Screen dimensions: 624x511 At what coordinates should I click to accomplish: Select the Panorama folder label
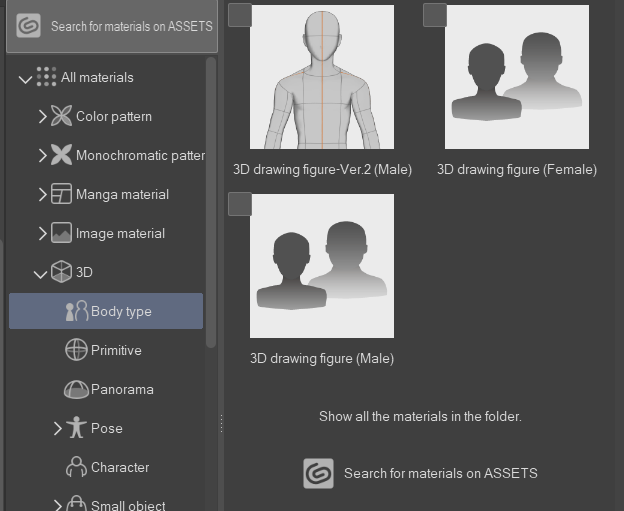pyautogui.click(x=122, y=389)
